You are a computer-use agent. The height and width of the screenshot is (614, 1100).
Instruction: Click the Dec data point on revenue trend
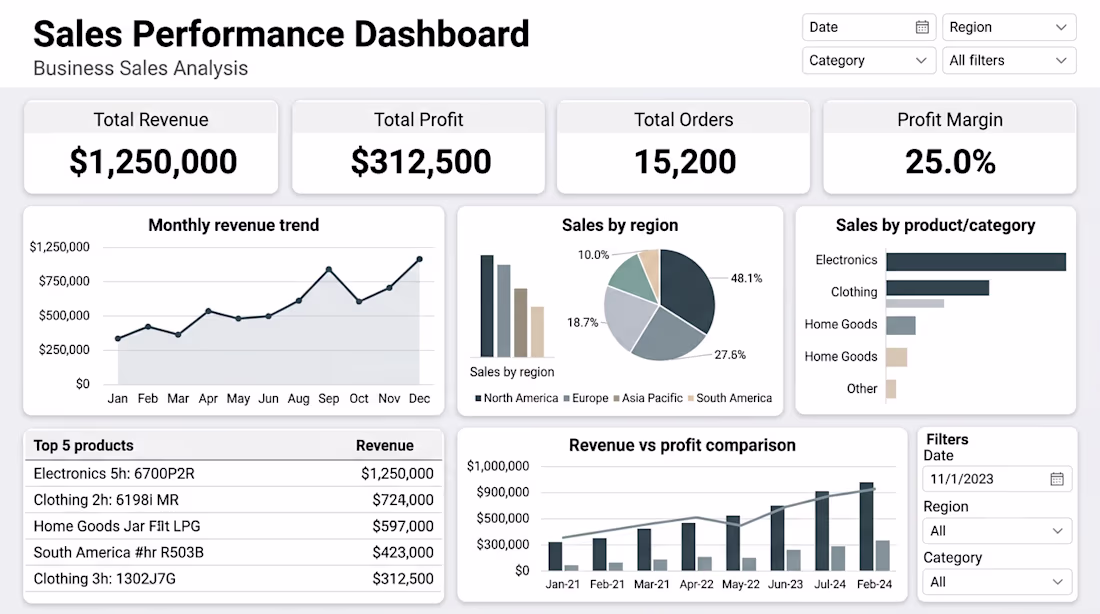tap(420, 260)
